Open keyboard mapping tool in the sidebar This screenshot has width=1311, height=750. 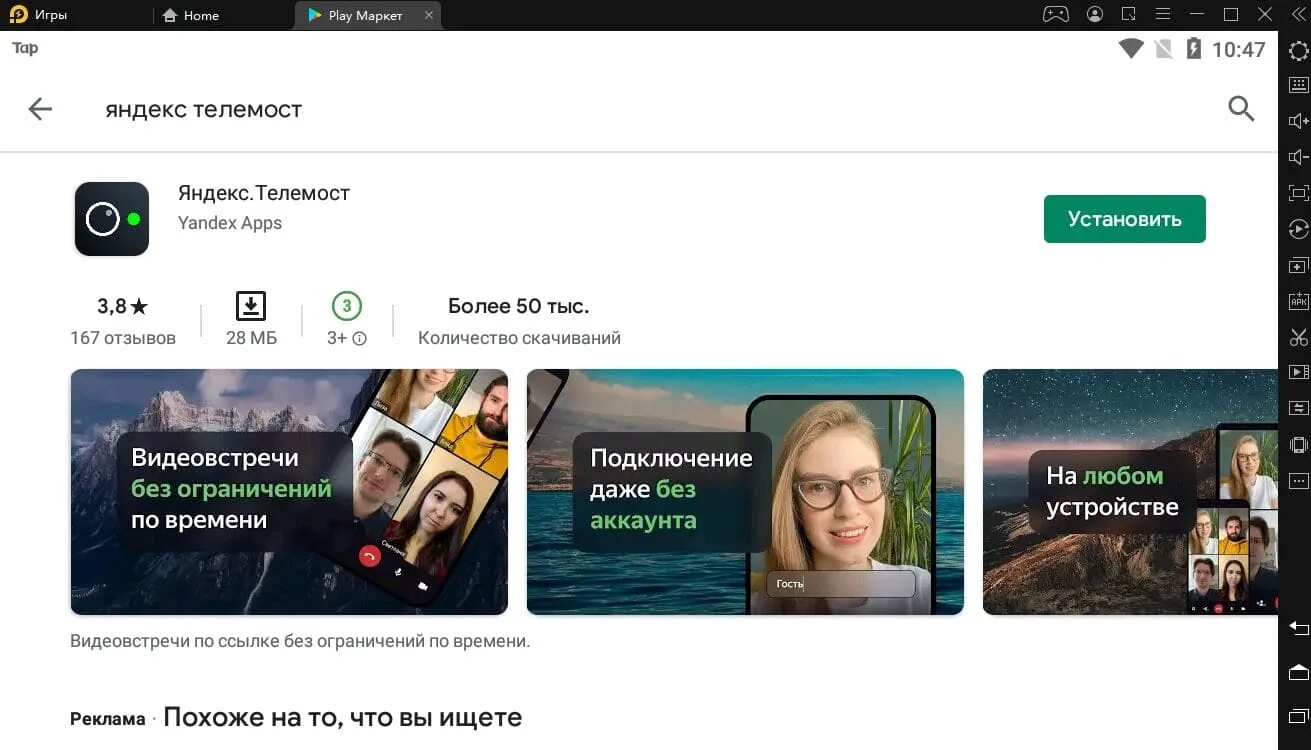point(1298,85)
